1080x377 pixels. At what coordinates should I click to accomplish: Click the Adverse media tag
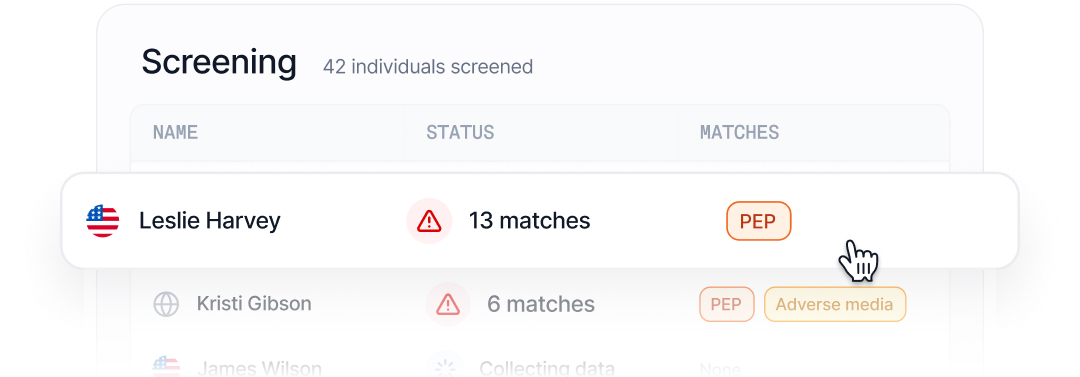(x=834, y=304)
